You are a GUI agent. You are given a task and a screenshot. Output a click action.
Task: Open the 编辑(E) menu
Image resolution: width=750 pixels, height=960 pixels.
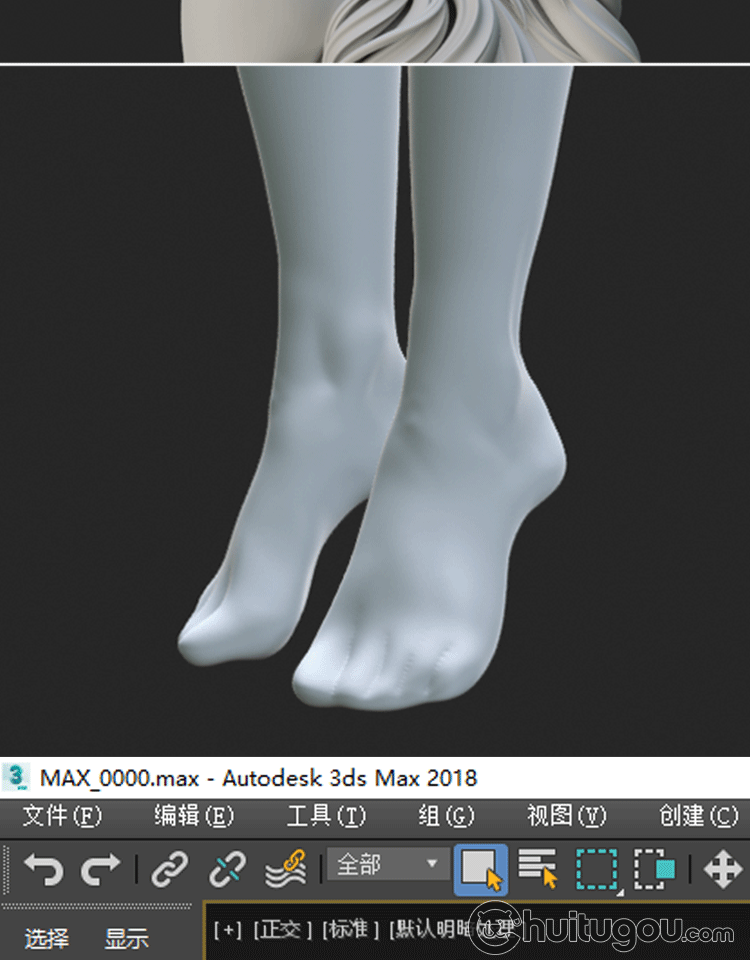click(x=194, y=816)
